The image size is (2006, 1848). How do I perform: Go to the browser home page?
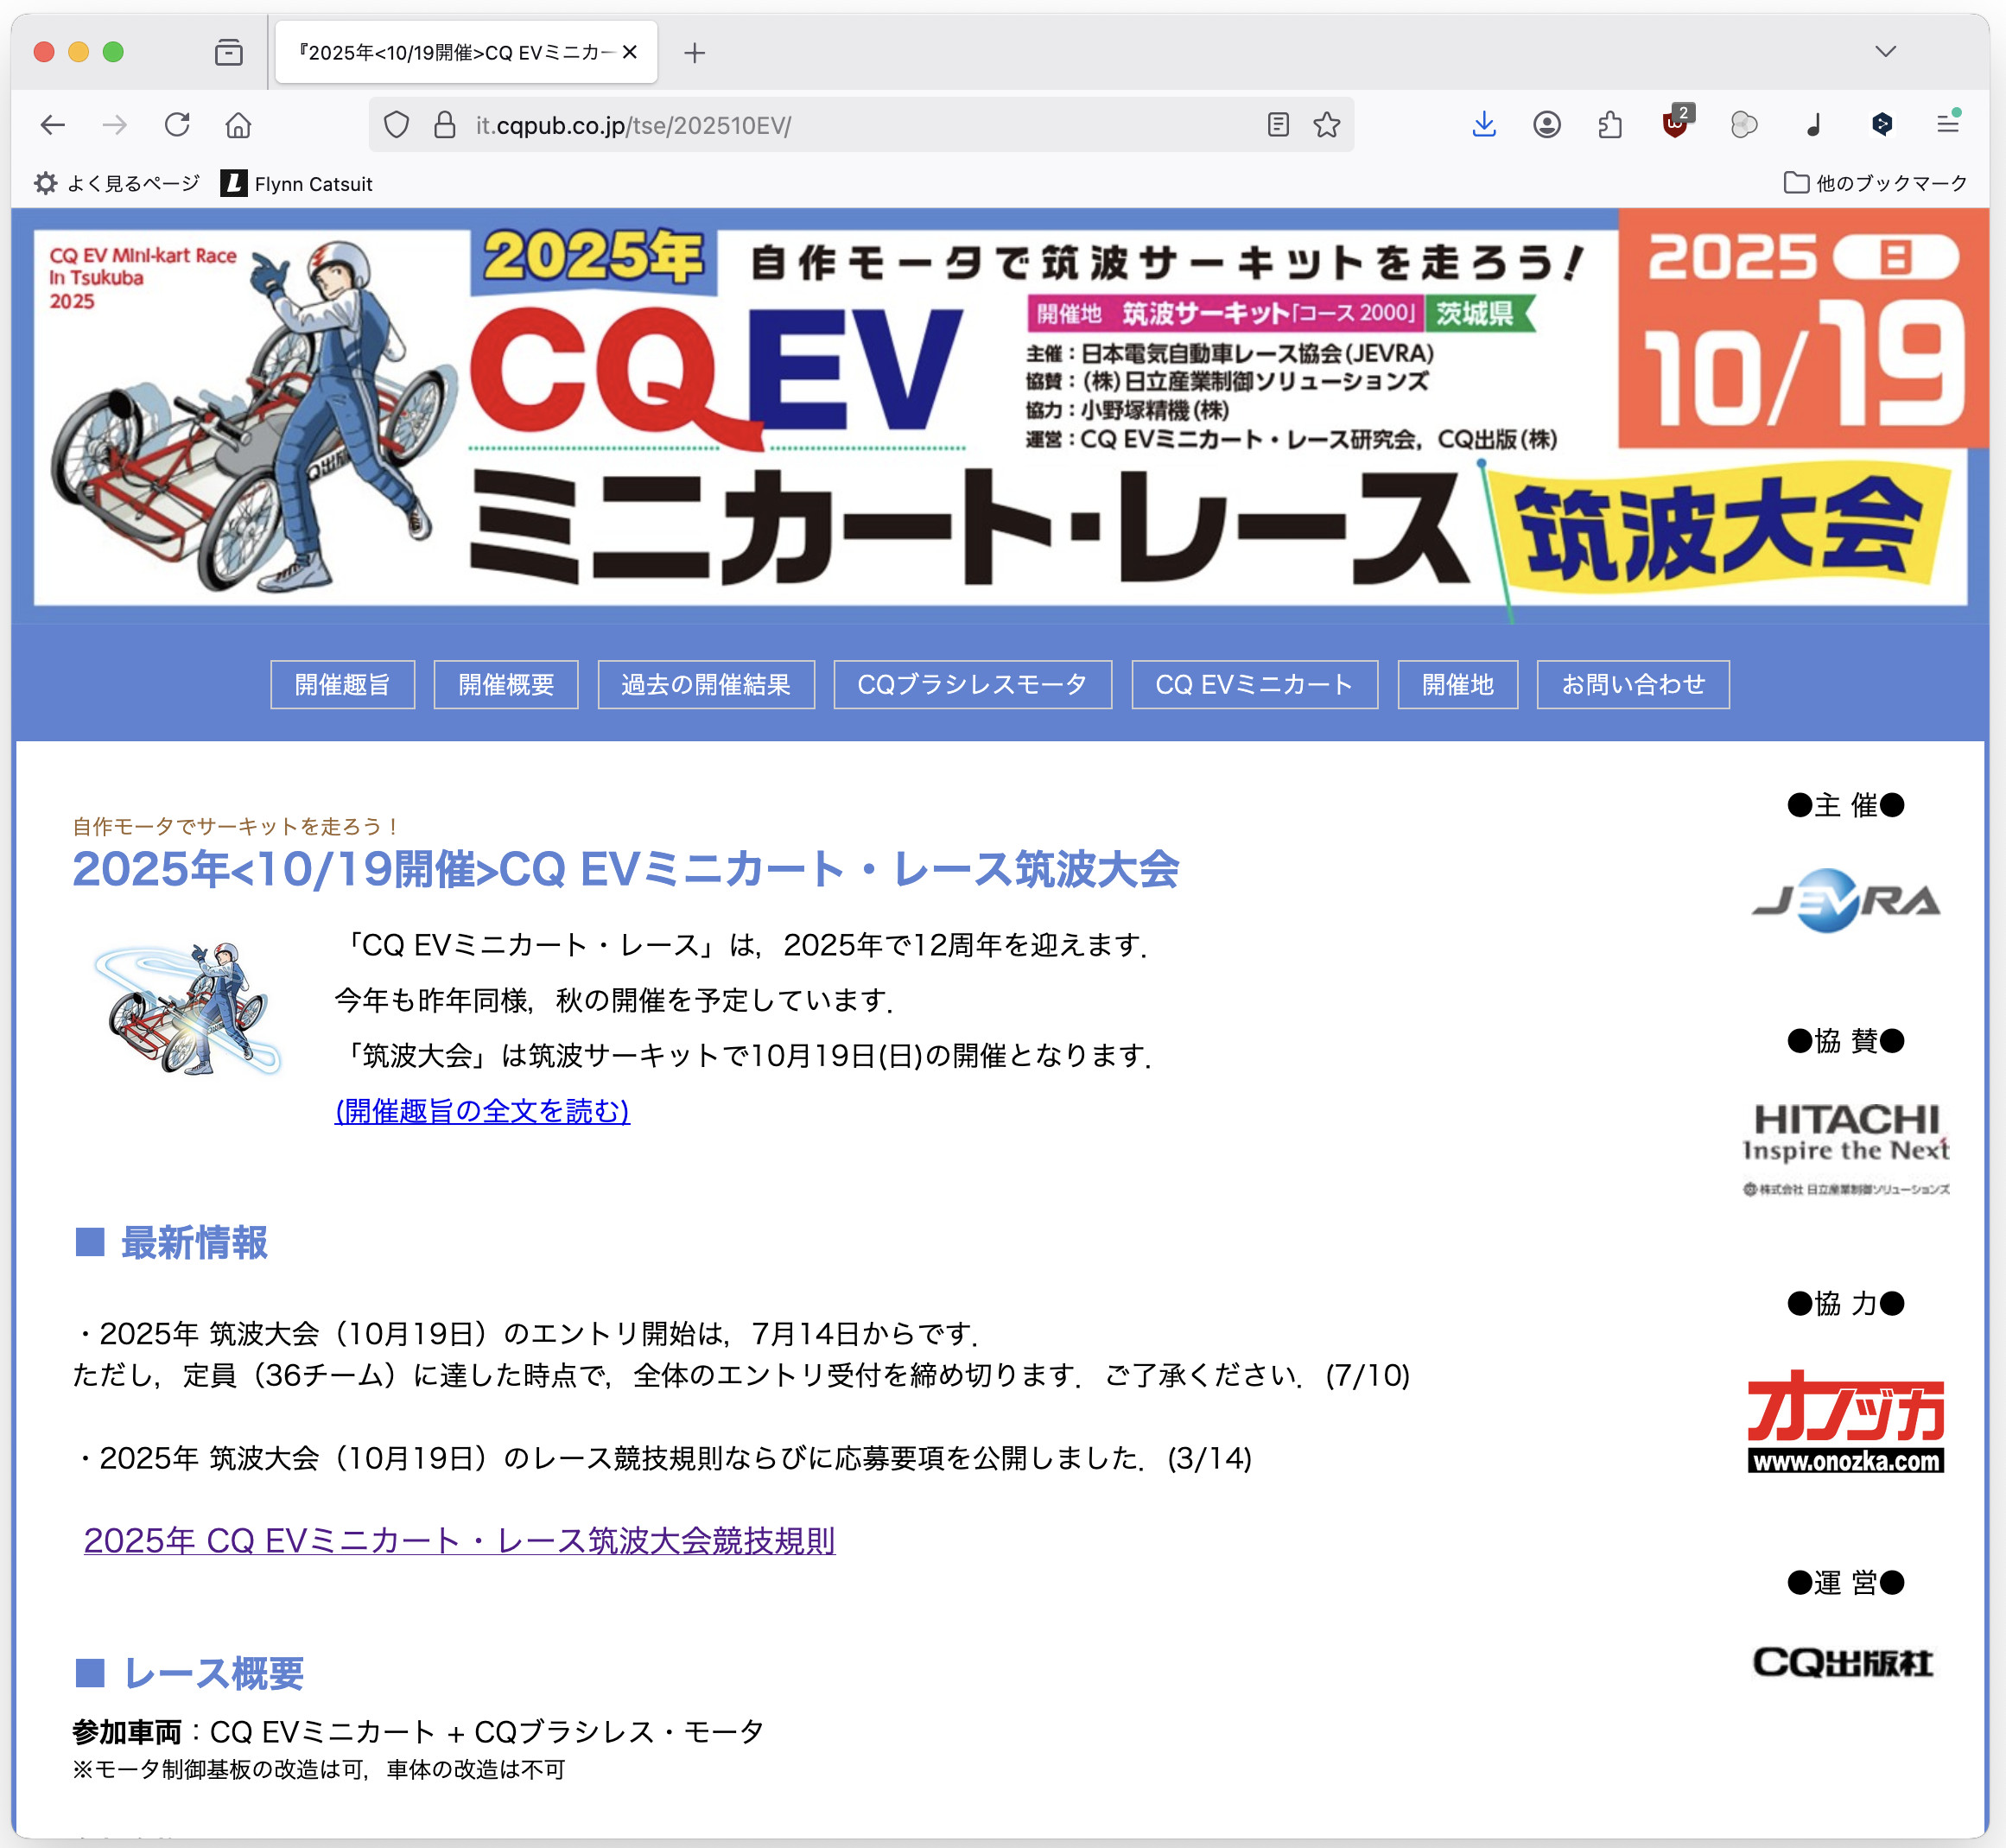(x=238, y=124)
